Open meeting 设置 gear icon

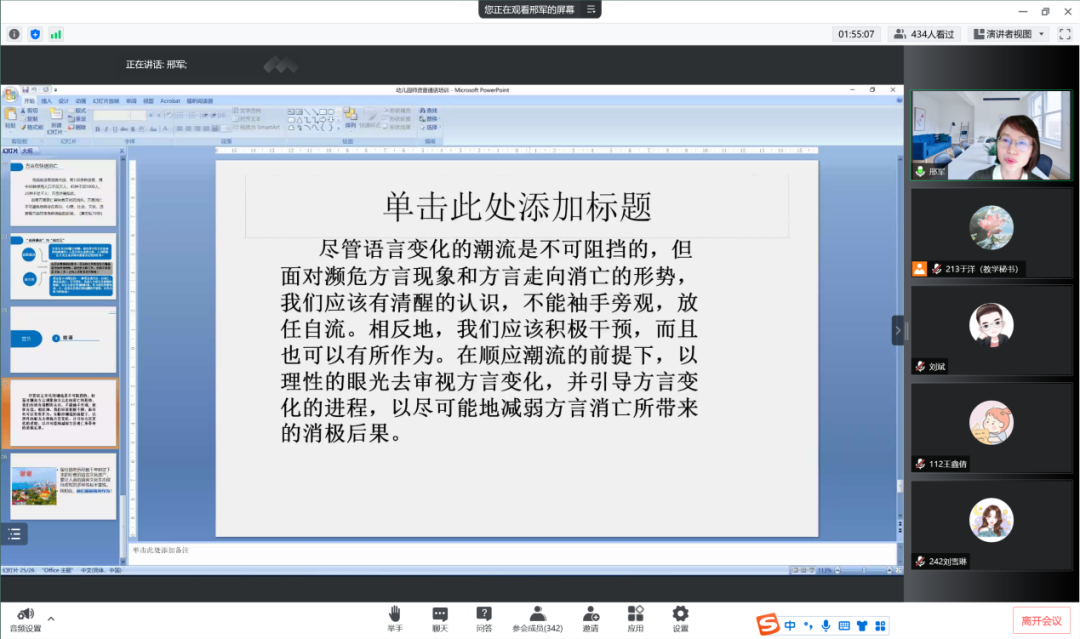[680, 613]
